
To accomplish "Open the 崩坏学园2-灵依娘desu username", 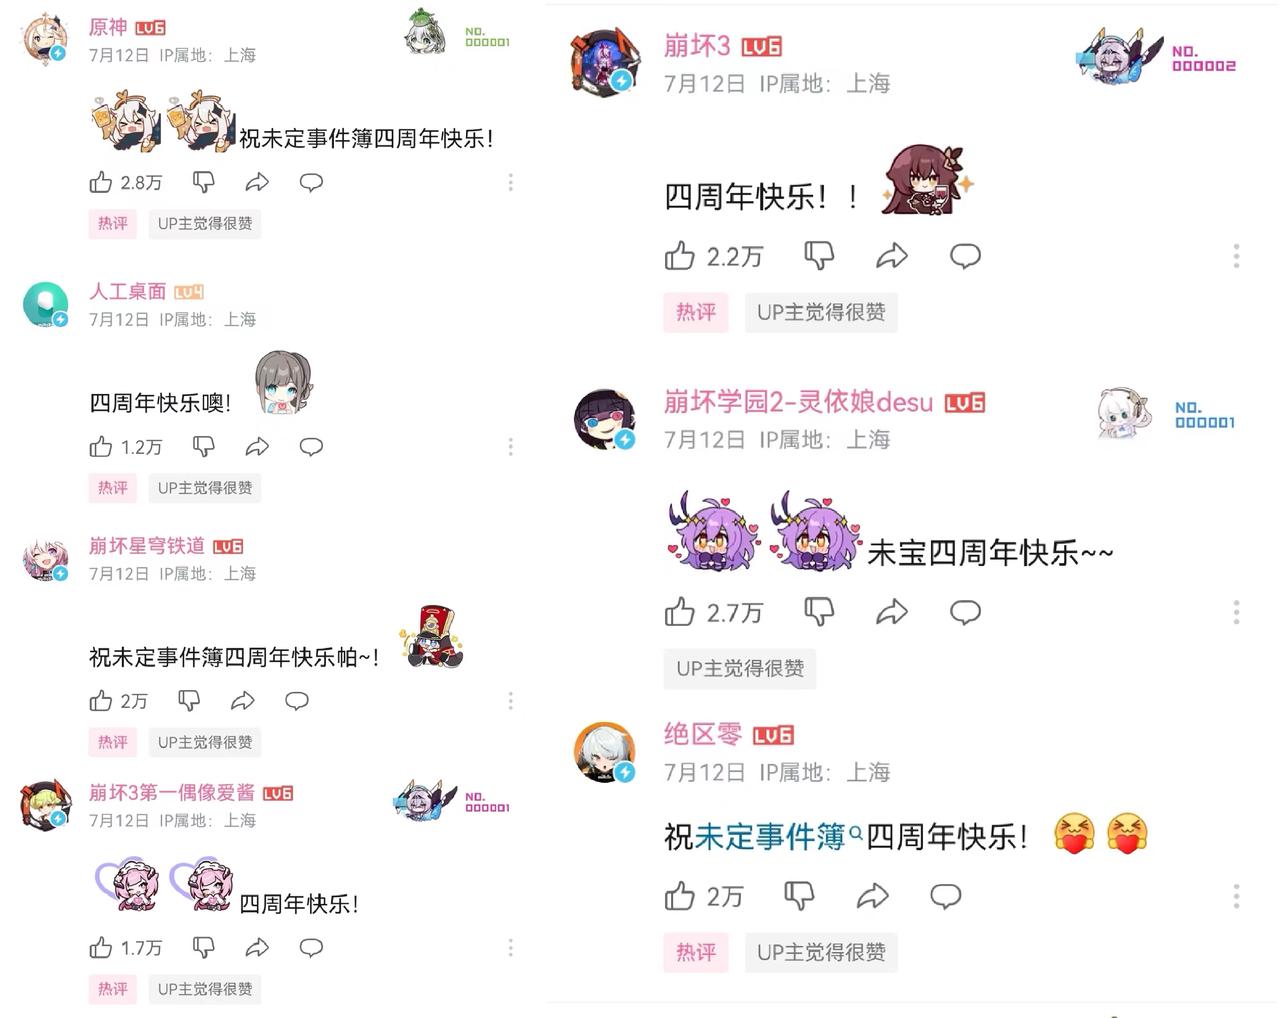I will click(798, 402).
